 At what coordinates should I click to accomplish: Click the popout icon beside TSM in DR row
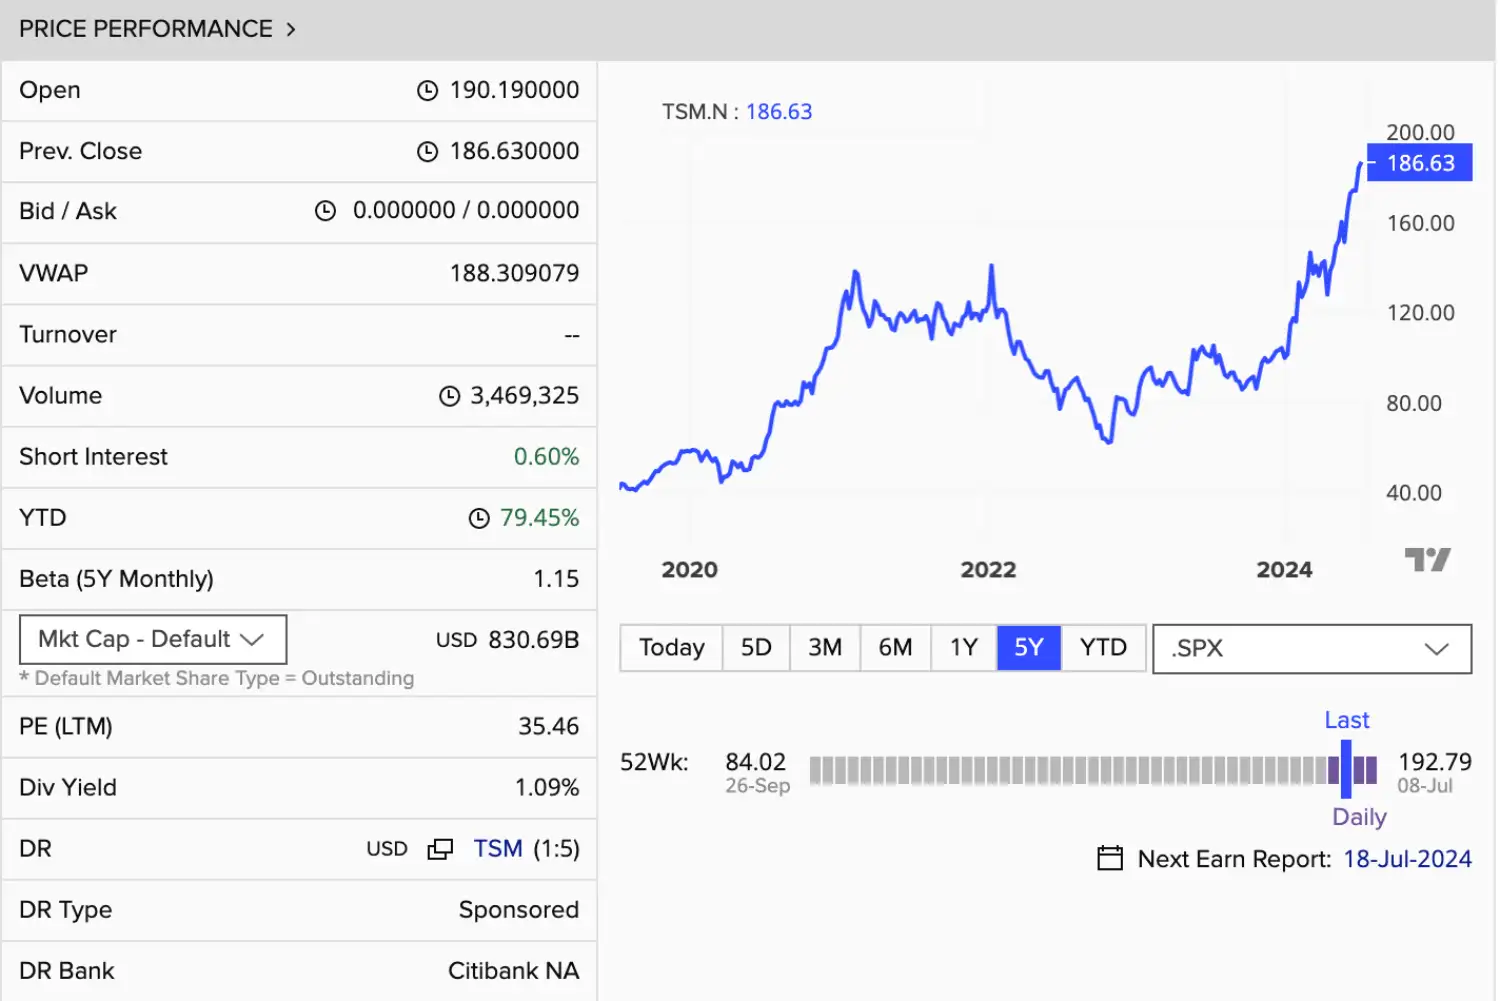coord(440,849)
